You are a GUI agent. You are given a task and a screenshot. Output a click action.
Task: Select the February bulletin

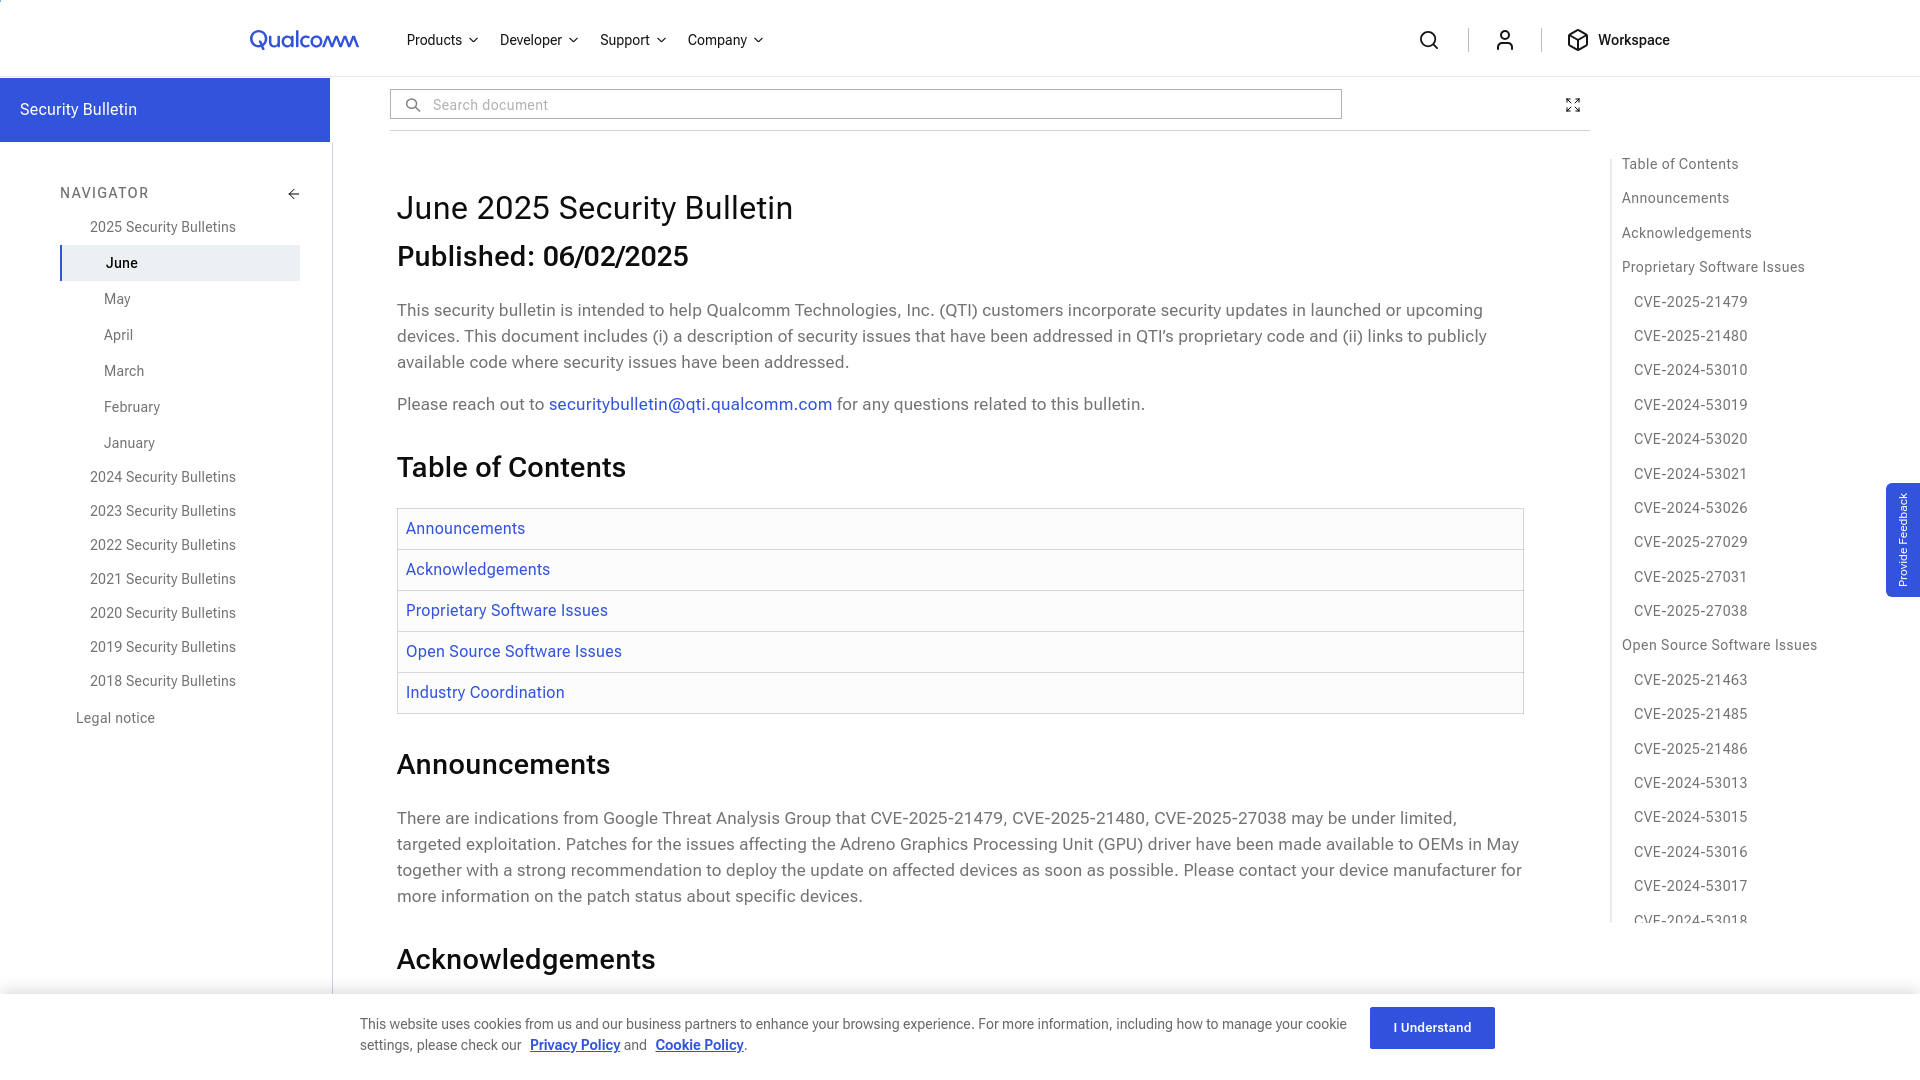(x=132, y=407)
